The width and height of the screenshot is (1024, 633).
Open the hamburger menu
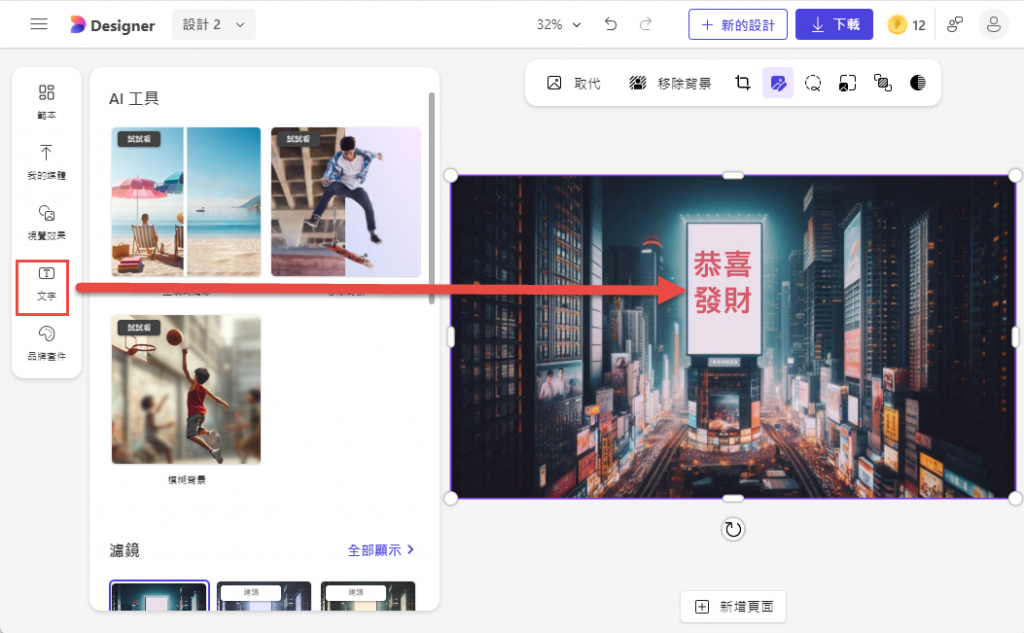[39, 24]
